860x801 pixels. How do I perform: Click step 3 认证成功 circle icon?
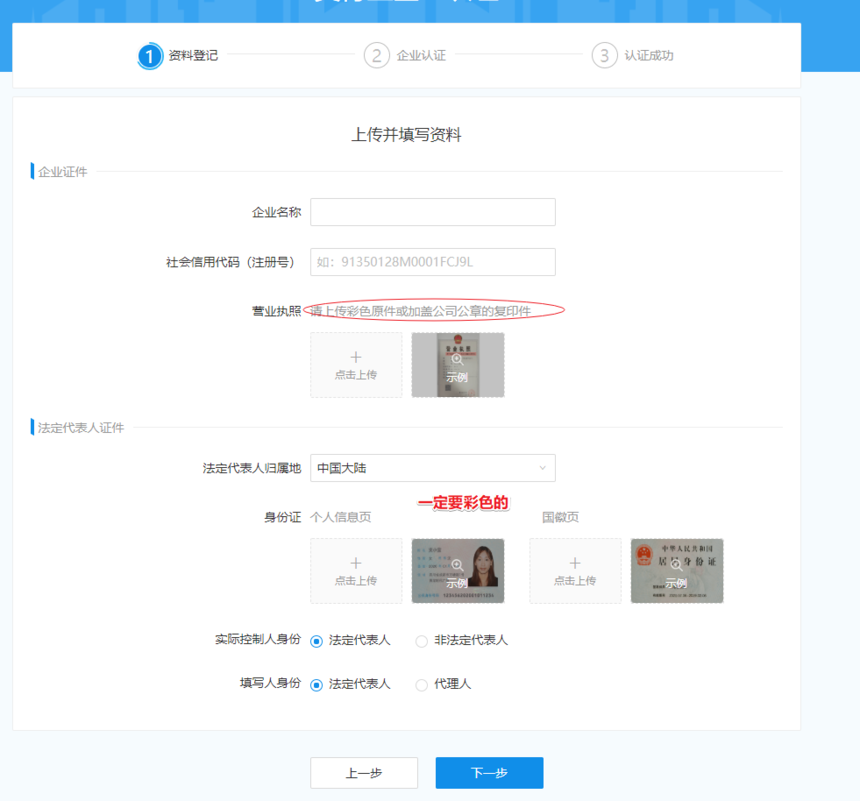click(604, 56)
